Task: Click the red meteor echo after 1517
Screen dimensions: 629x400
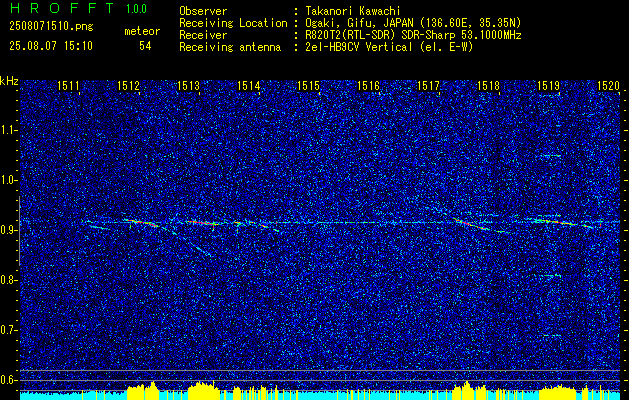Action: click(x=471, y=224)
